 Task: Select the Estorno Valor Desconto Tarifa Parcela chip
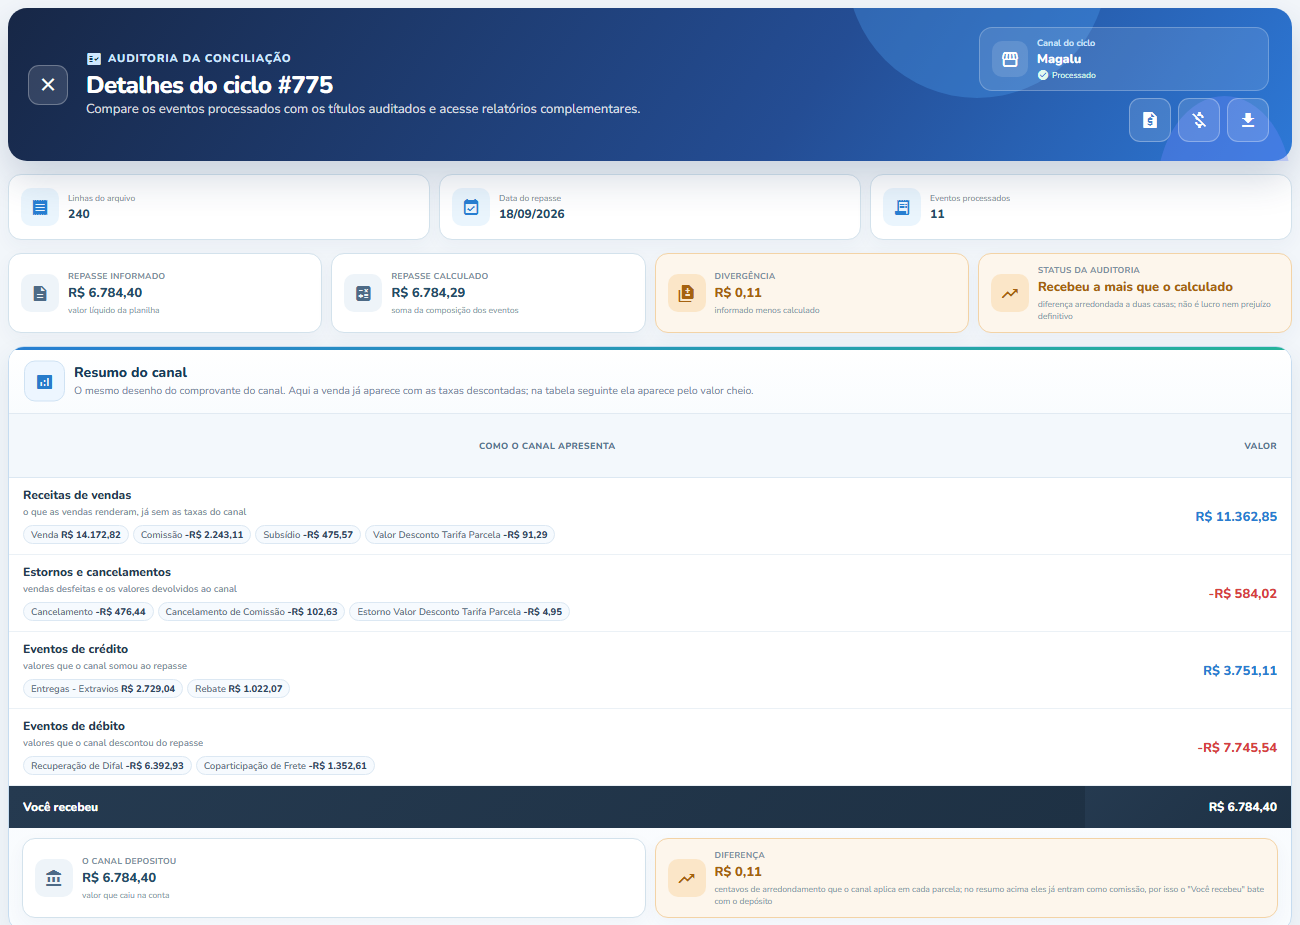pos(459,612)
